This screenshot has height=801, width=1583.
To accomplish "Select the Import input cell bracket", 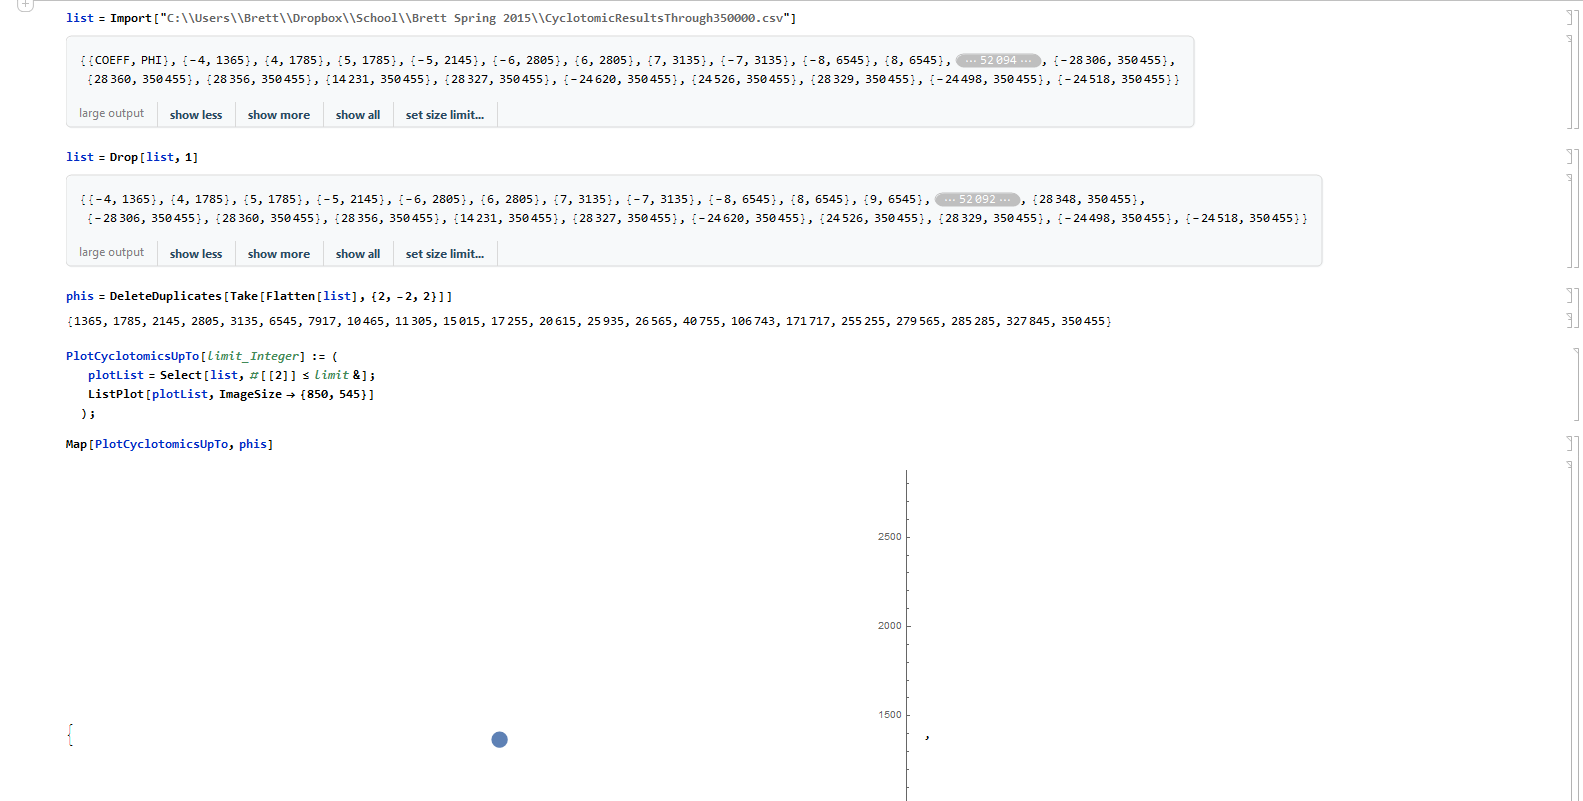I will pos(1570,18).
